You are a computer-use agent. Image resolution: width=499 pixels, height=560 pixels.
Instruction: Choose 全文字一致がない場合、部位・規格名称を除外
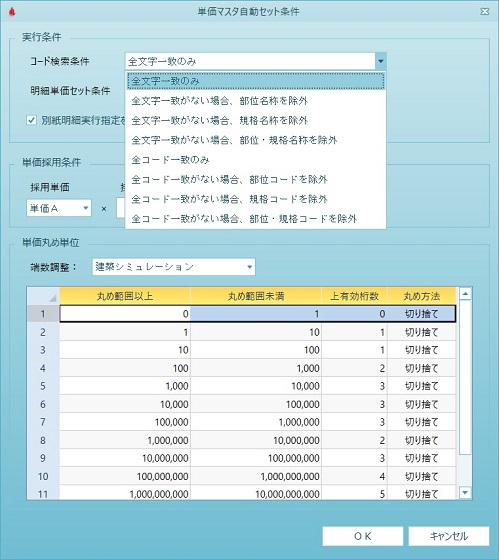pos(256,140)
